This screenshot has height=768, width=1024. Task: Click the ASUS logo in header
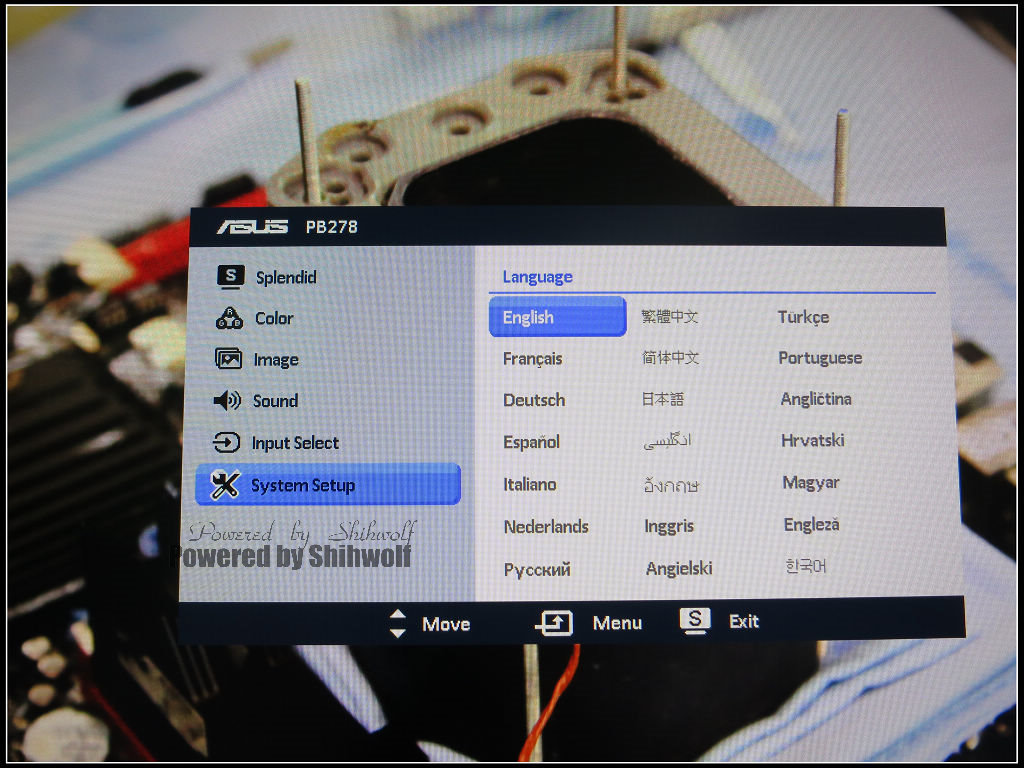coord(252,227)
